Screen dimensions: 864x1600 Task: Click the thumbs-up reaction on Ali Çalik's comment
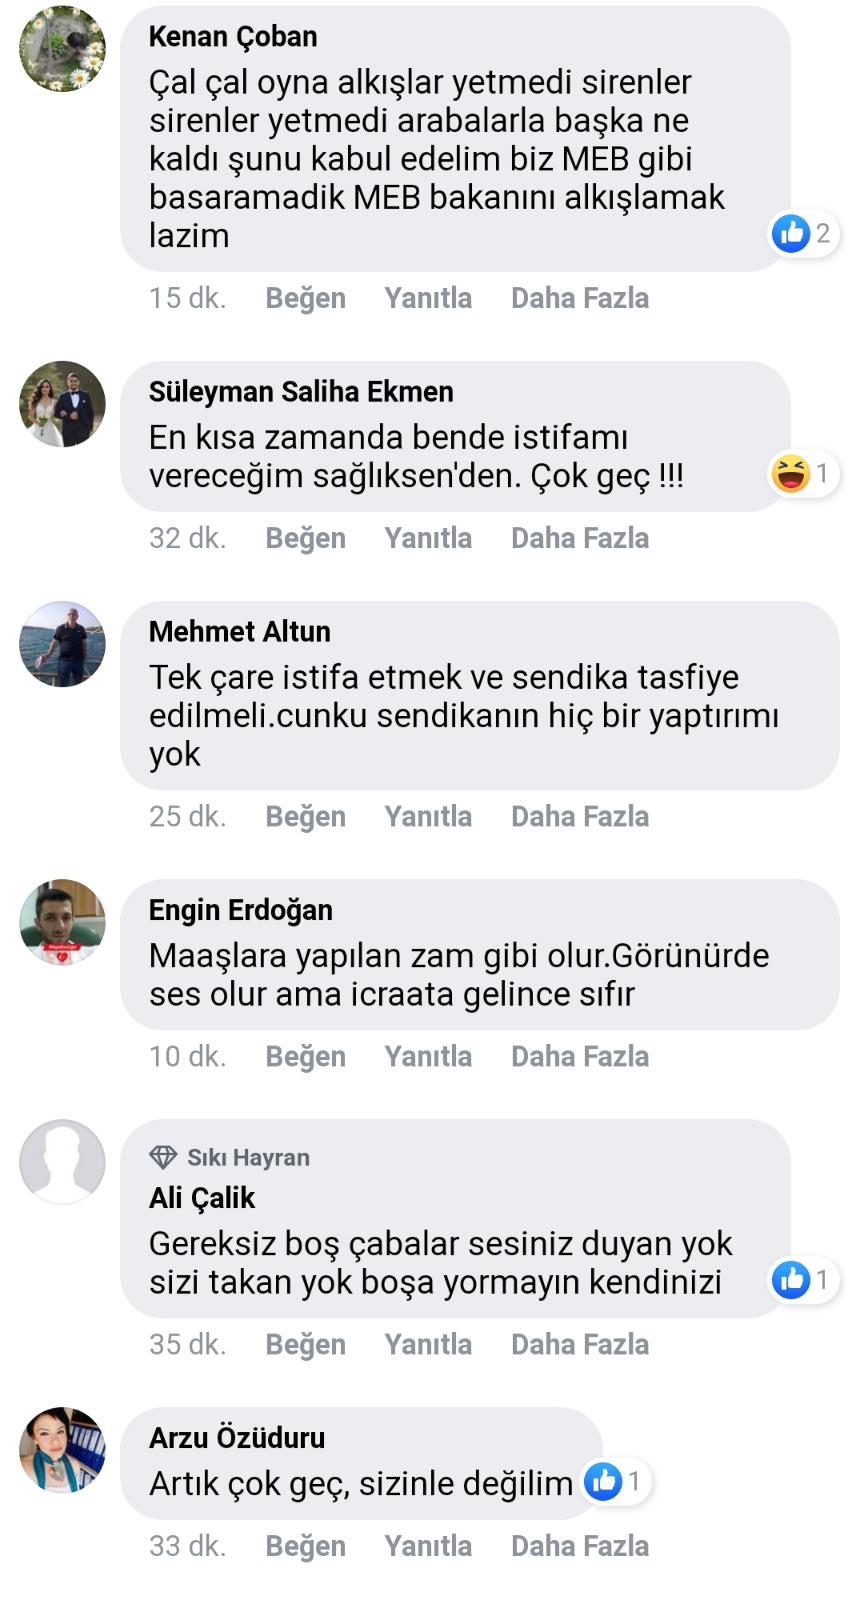point(791,1279)
